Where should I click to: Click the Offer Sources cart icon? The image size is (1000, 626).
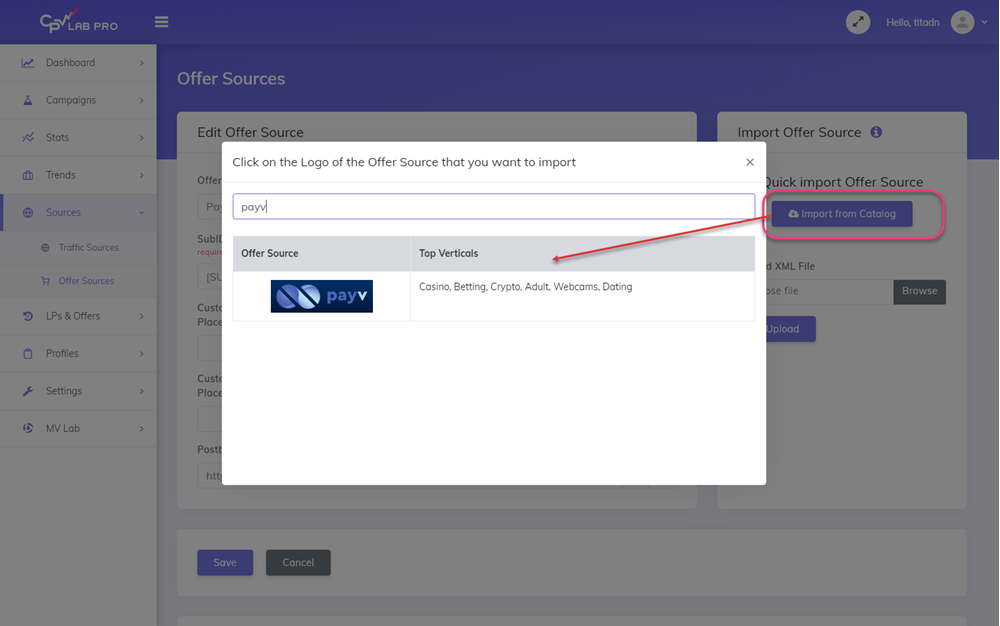45,281
